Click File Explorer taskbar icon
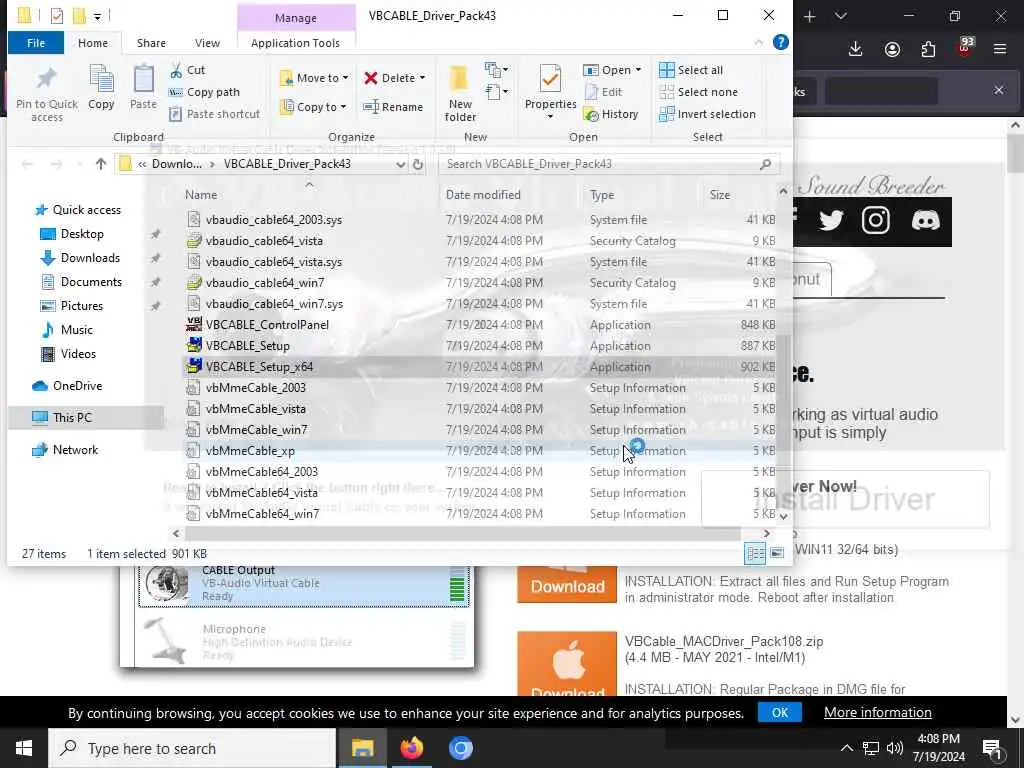The height and width of the screenshot is (768, 1024). [x=362, y=748]
